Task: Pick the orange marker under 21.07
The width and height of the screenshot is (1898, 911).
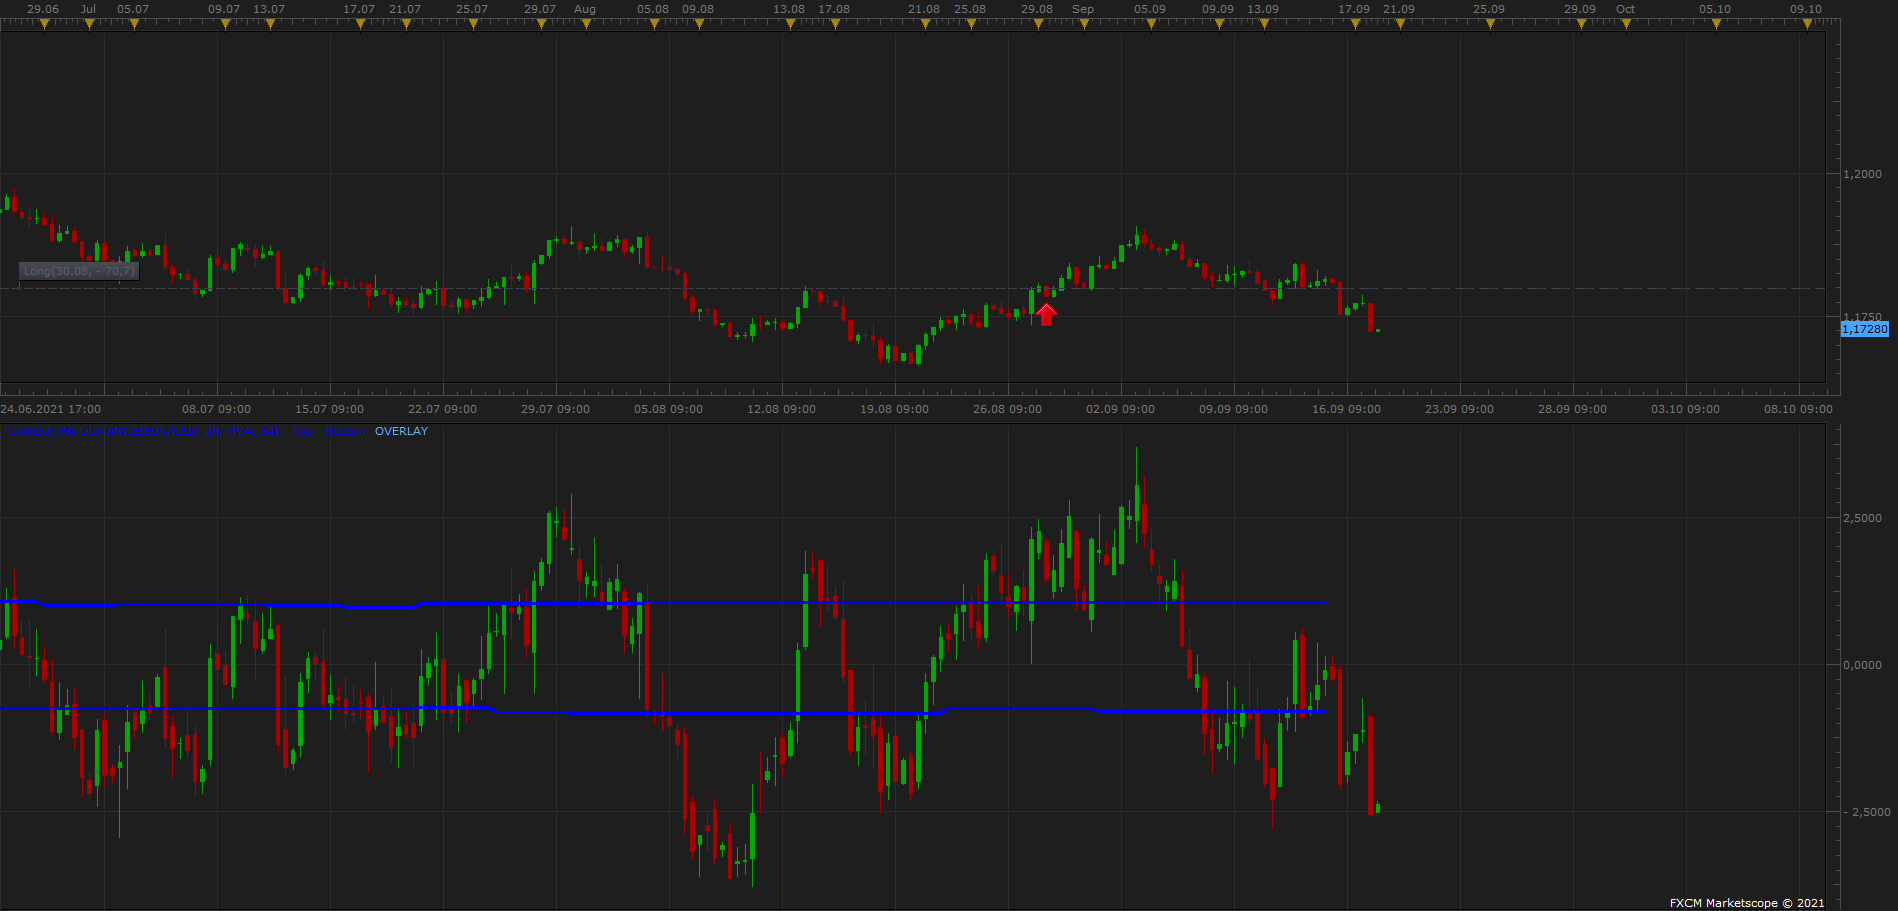Action: click(406, 25)
